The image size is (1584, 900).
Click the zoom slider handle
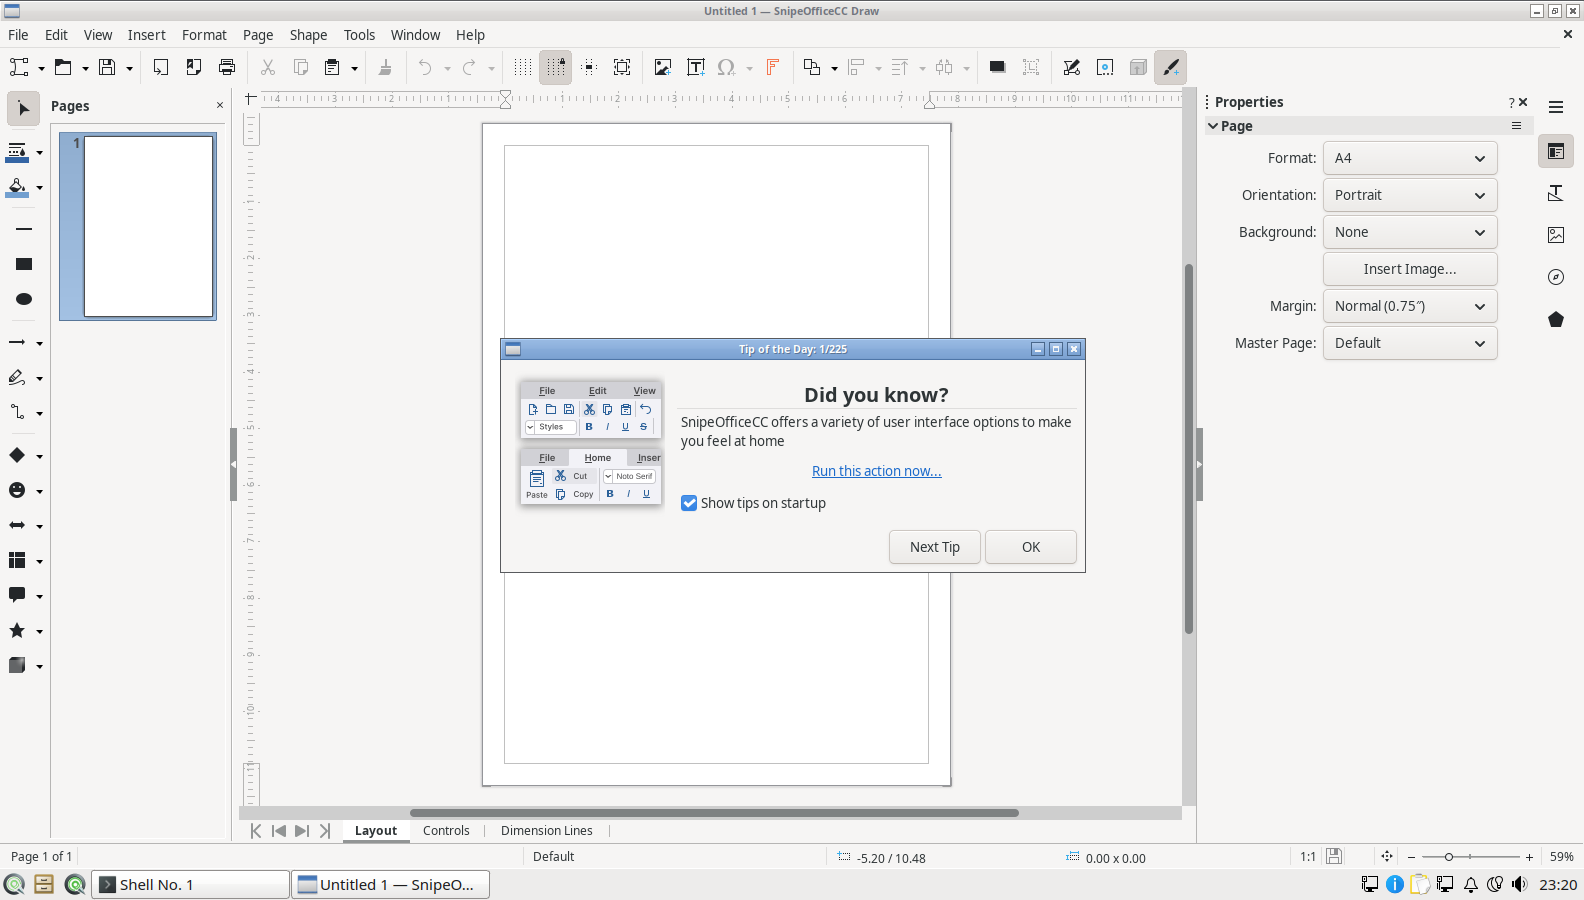(1448, 857)
